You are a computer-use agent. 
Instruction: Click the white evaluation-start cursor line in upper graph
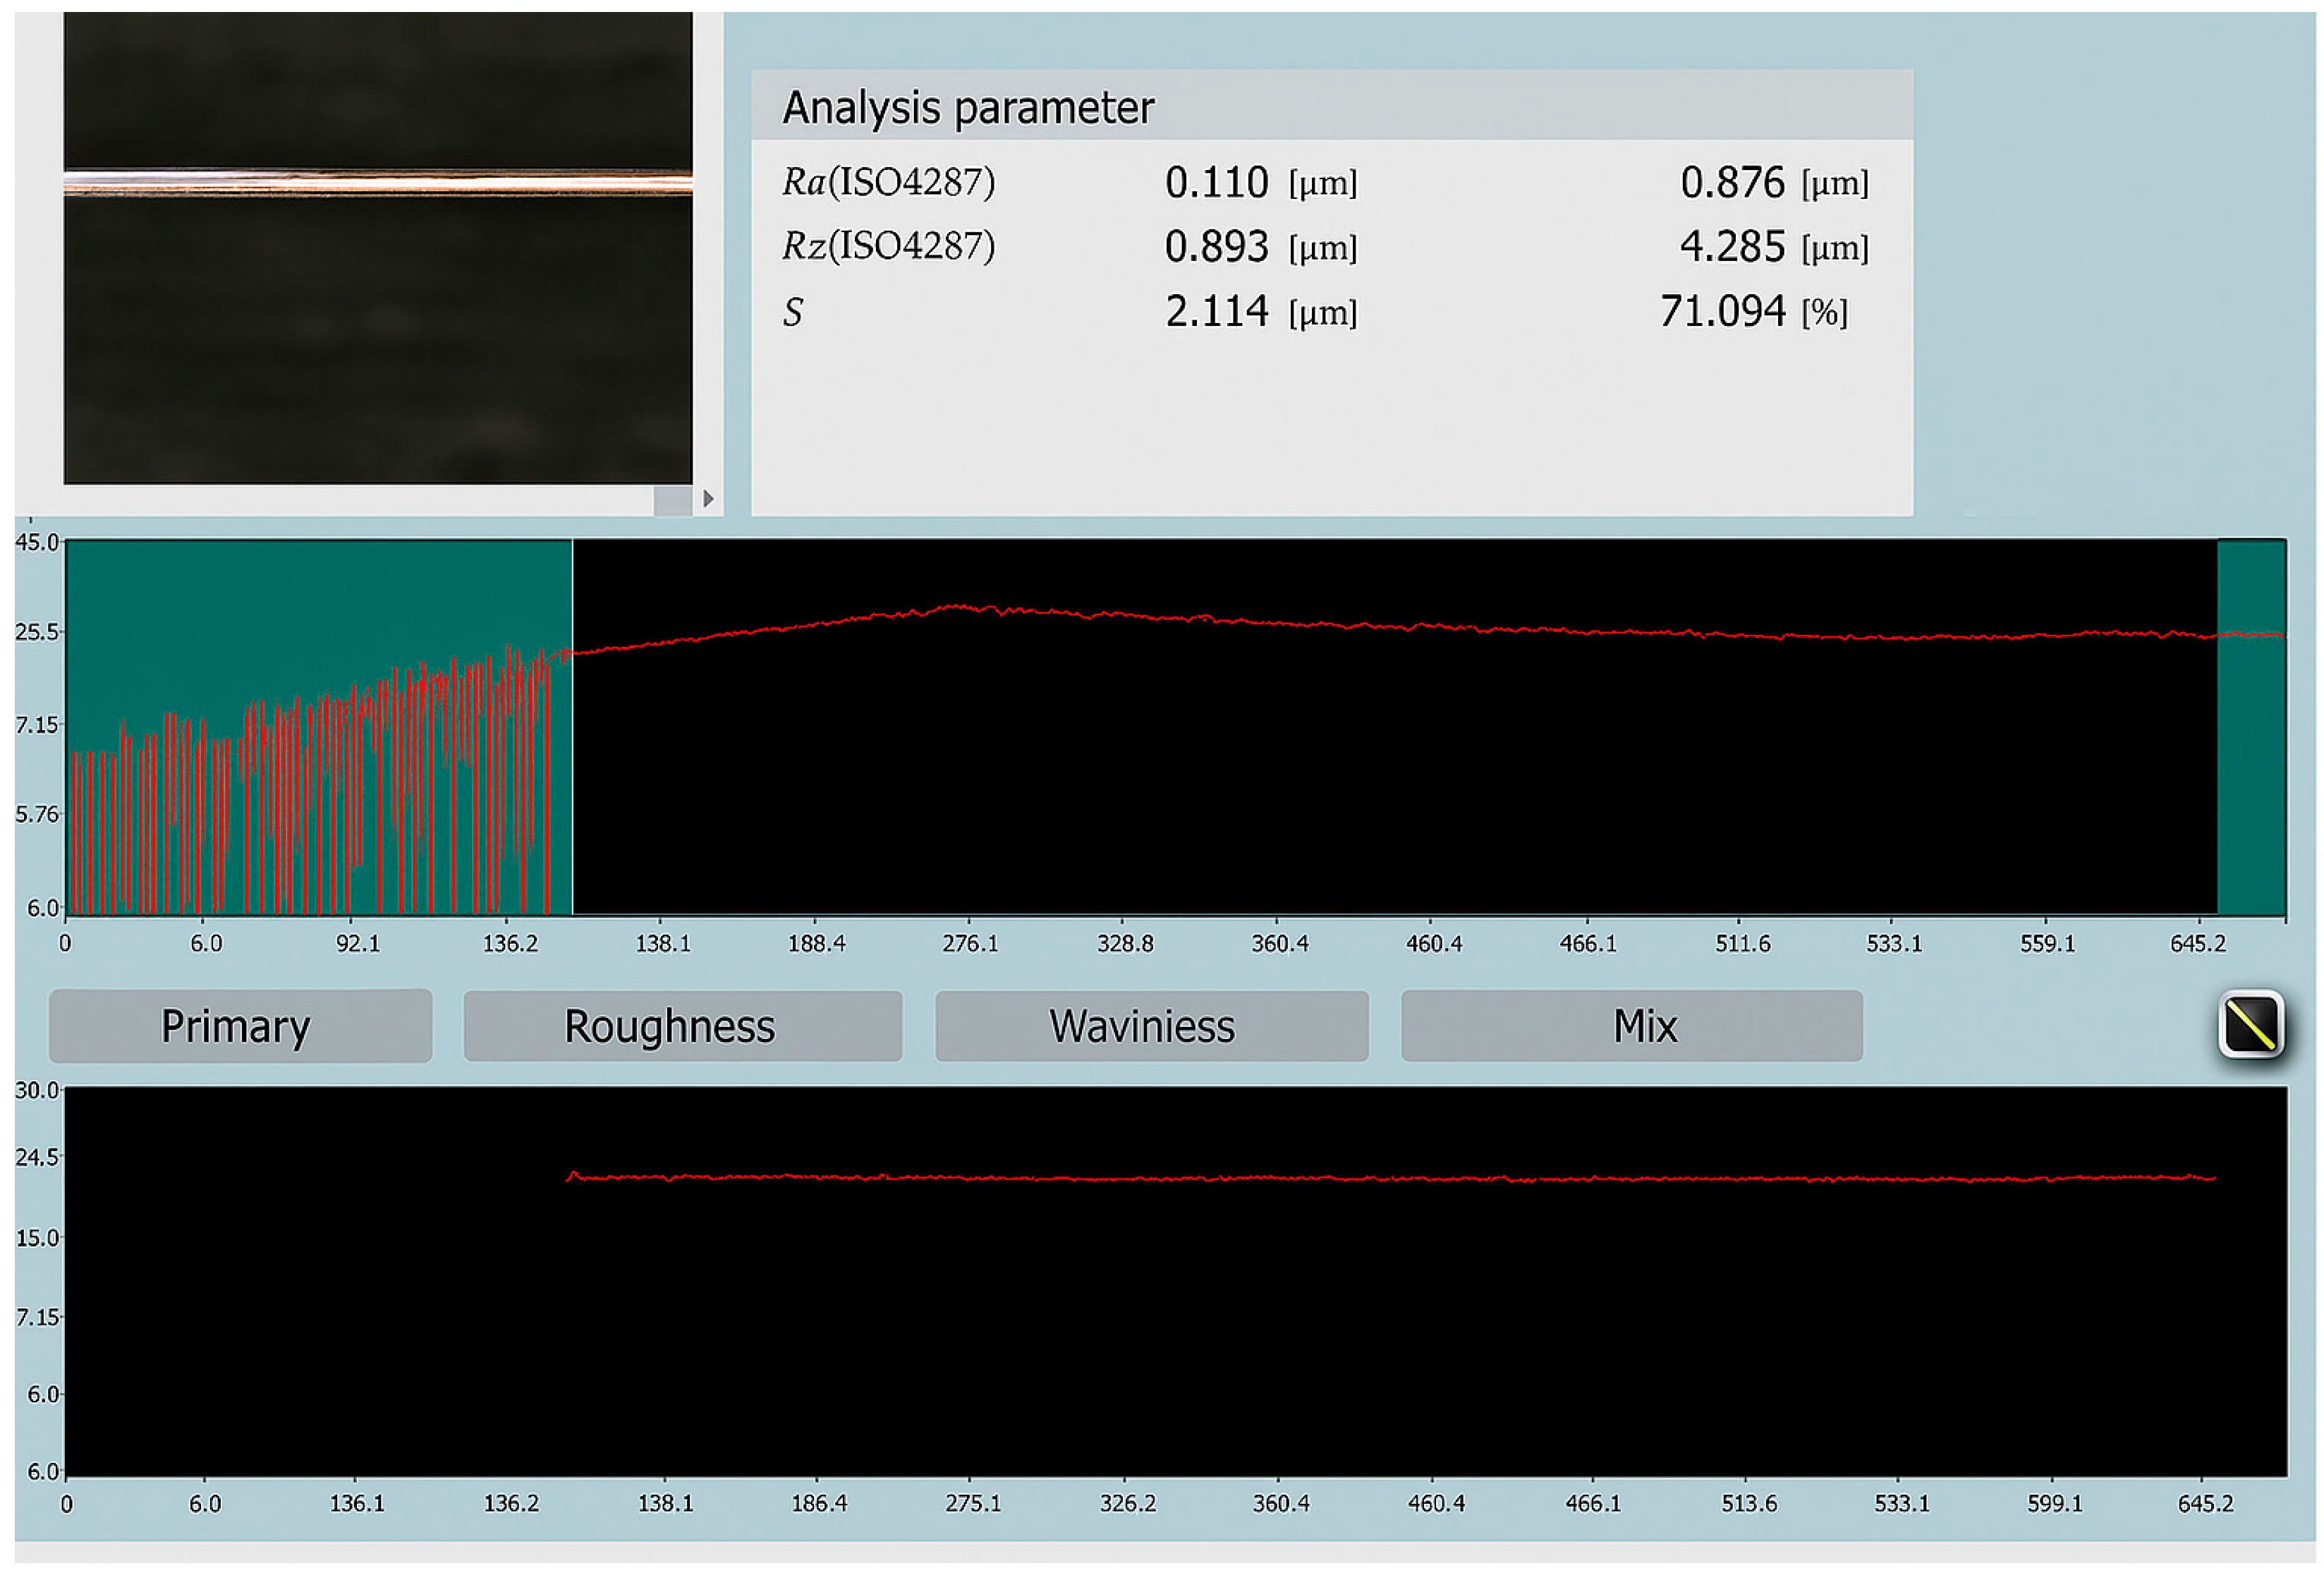[x=572, y=780]
